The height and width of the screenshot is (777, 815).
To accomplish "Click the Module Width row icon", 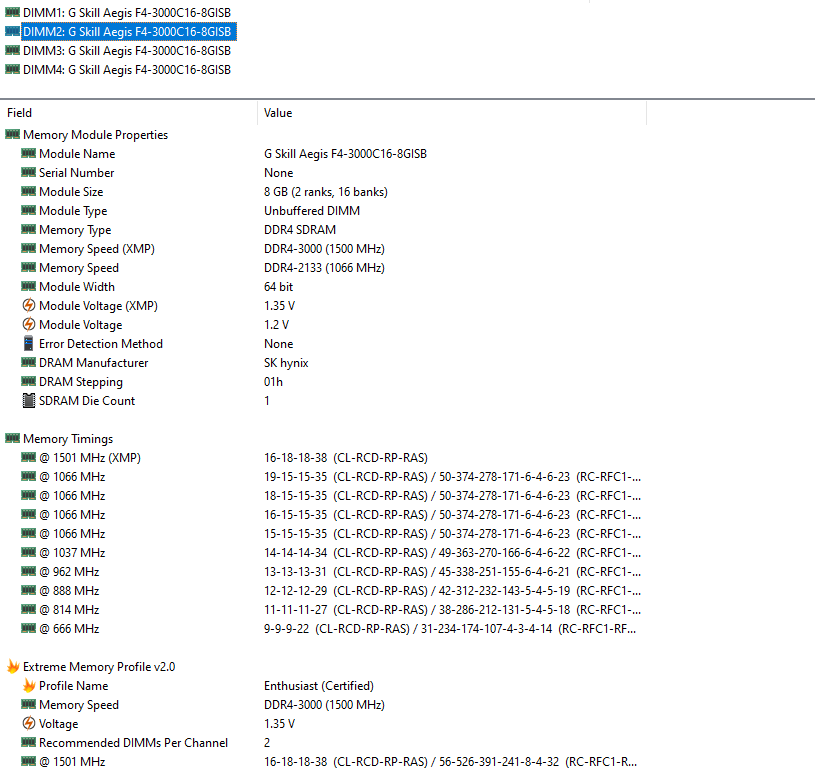I will (29, 286).
